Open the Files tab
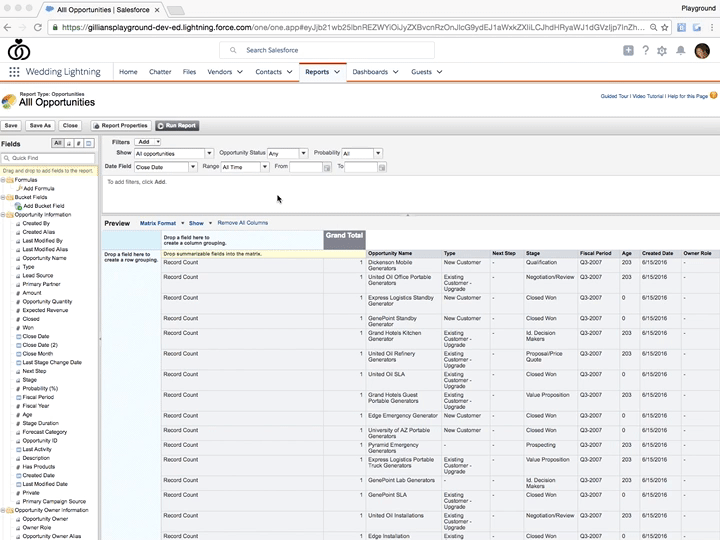720x540 pixels. [189, 72]
